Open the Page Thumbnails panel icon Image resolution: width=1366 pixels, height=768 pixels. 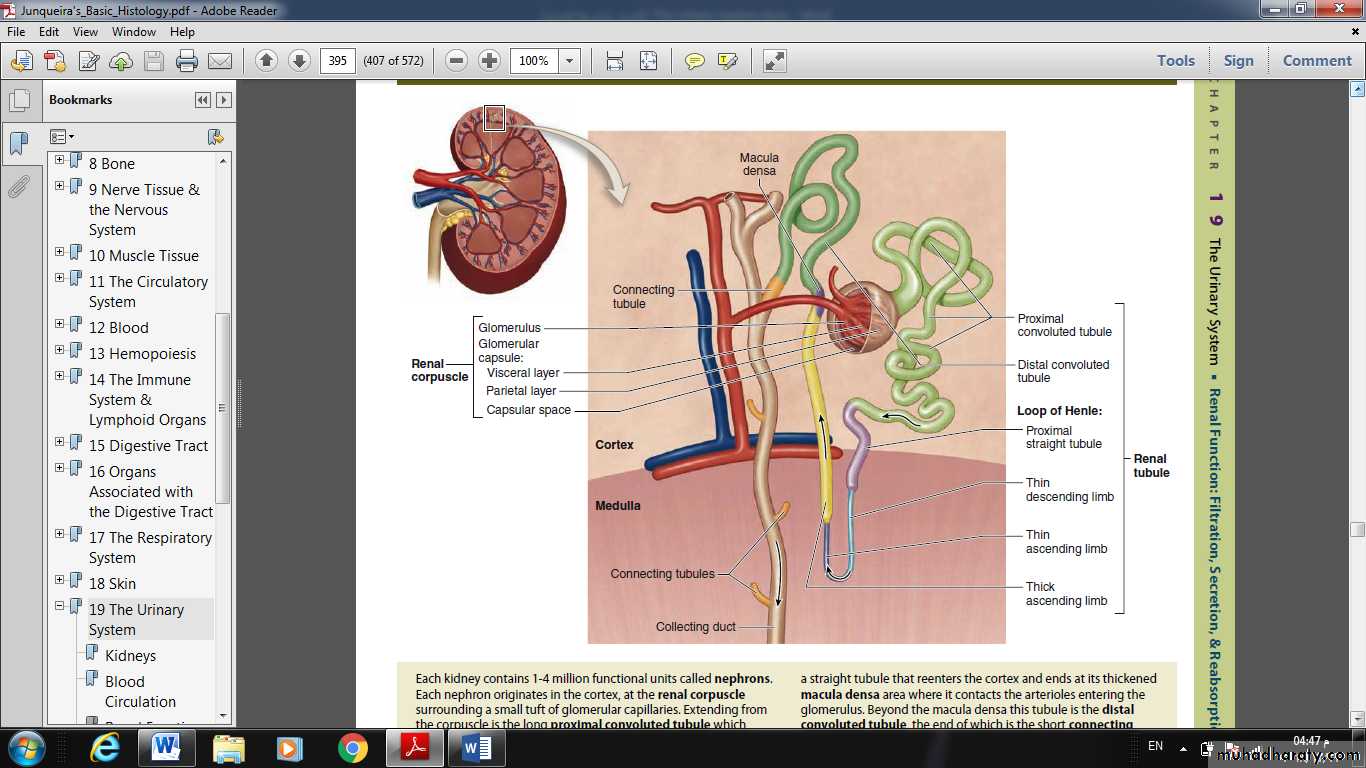click(18, 101)
